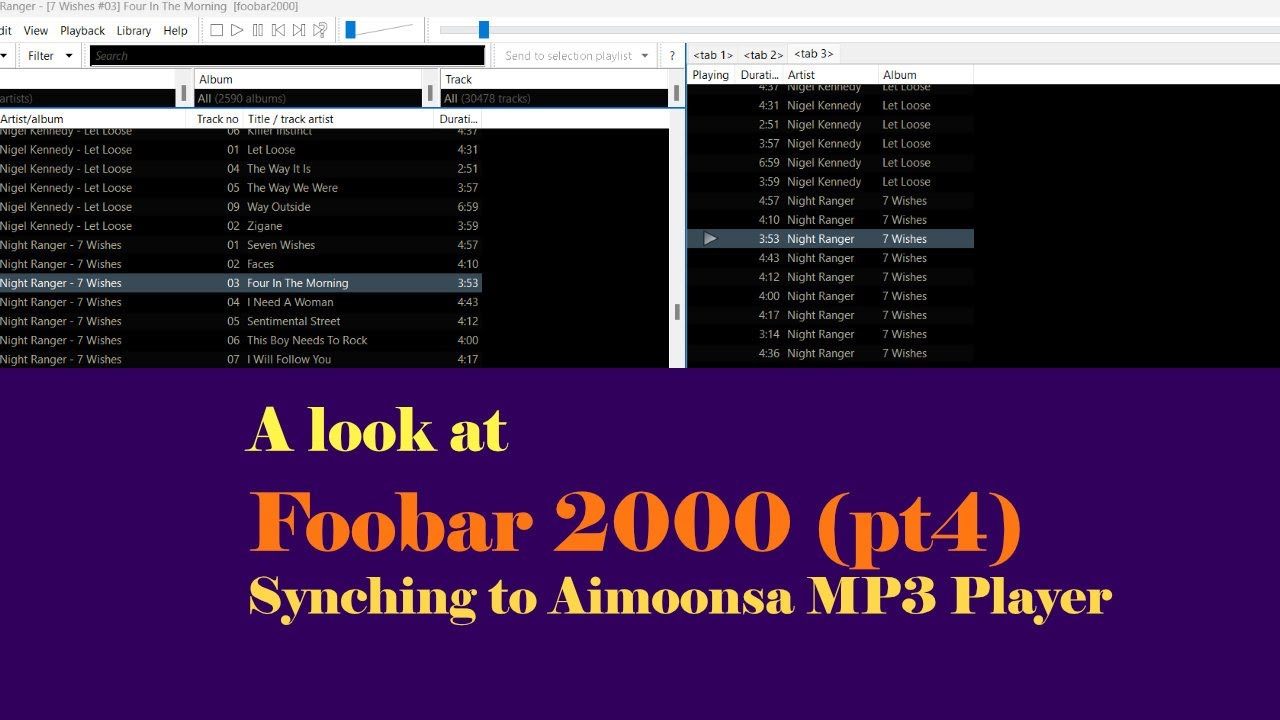Select track Four In The Morning
Viewport: 1280px width, 720px height.
click(240, 283)
